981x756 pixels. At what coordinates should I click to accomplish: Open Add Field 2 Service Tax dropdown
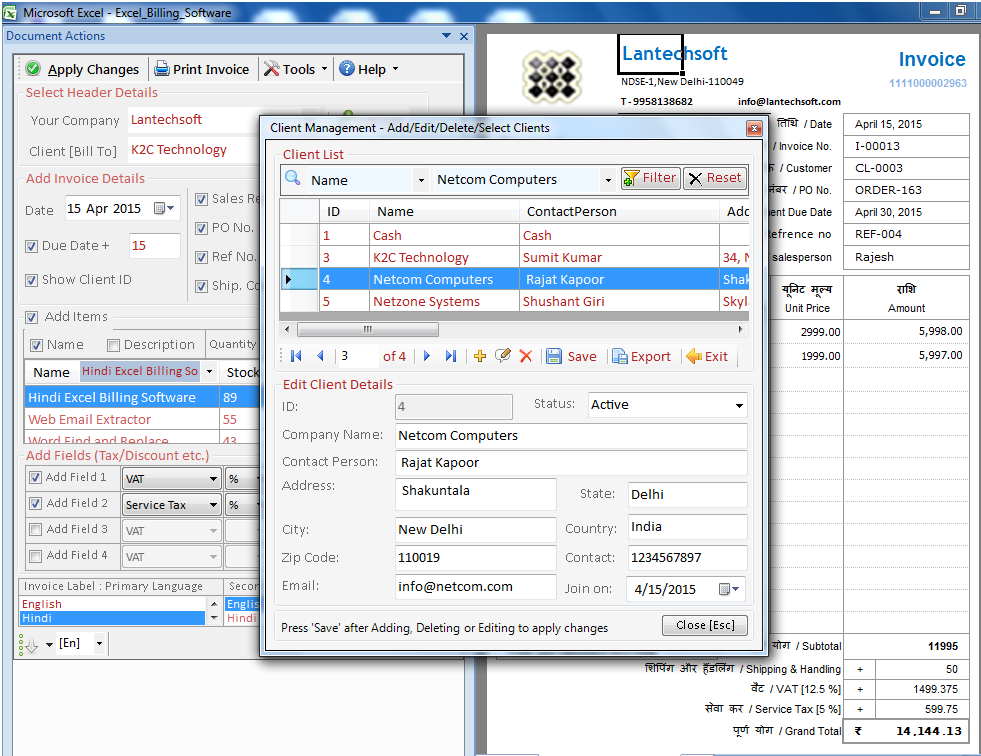click(213, 504)
